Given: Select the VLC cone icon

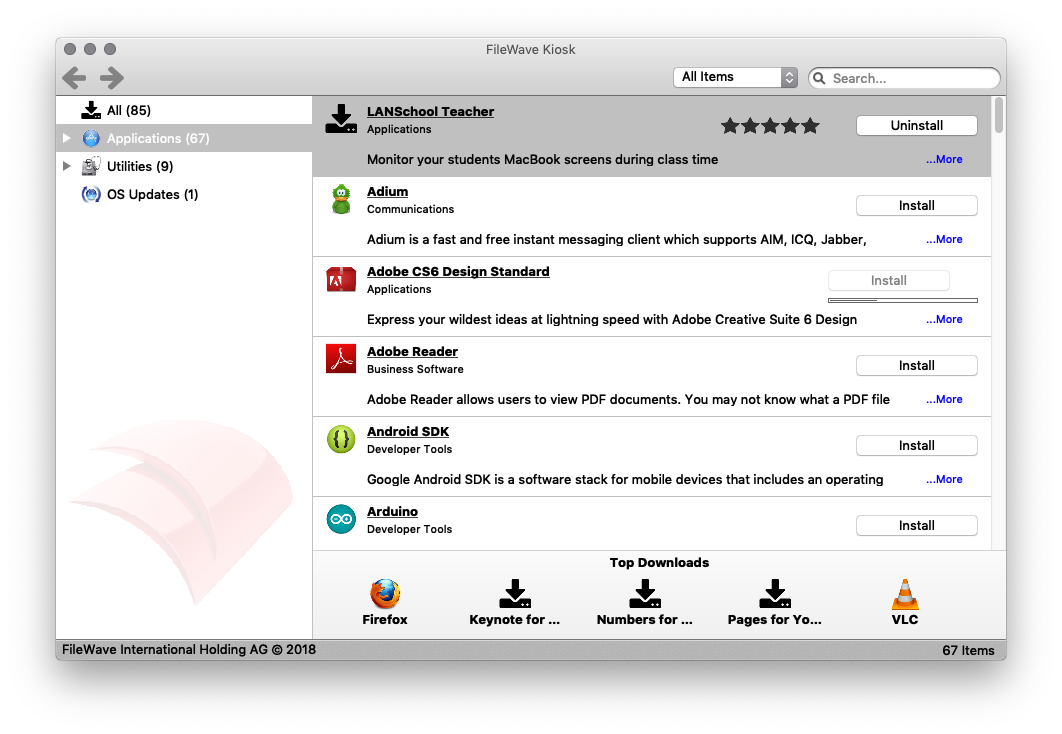Looking at the screenshot, I should click(905, 594).
